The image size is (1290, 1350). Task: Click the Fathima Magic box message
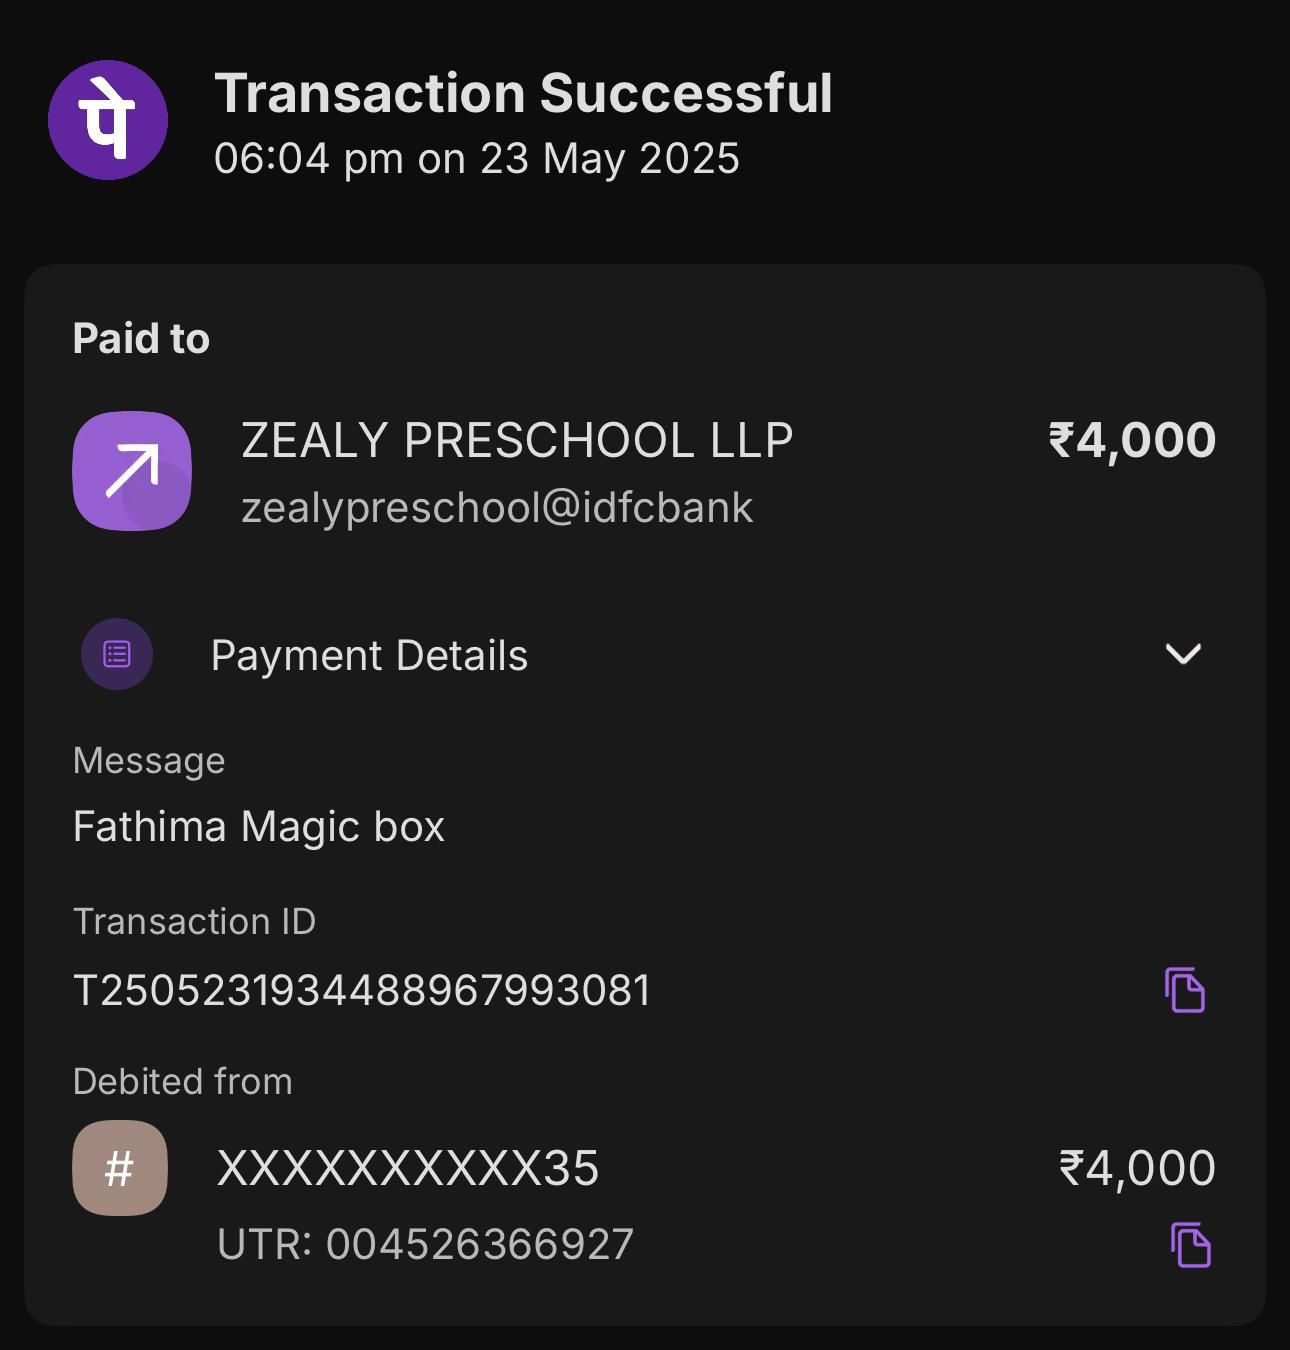(259, 827)
